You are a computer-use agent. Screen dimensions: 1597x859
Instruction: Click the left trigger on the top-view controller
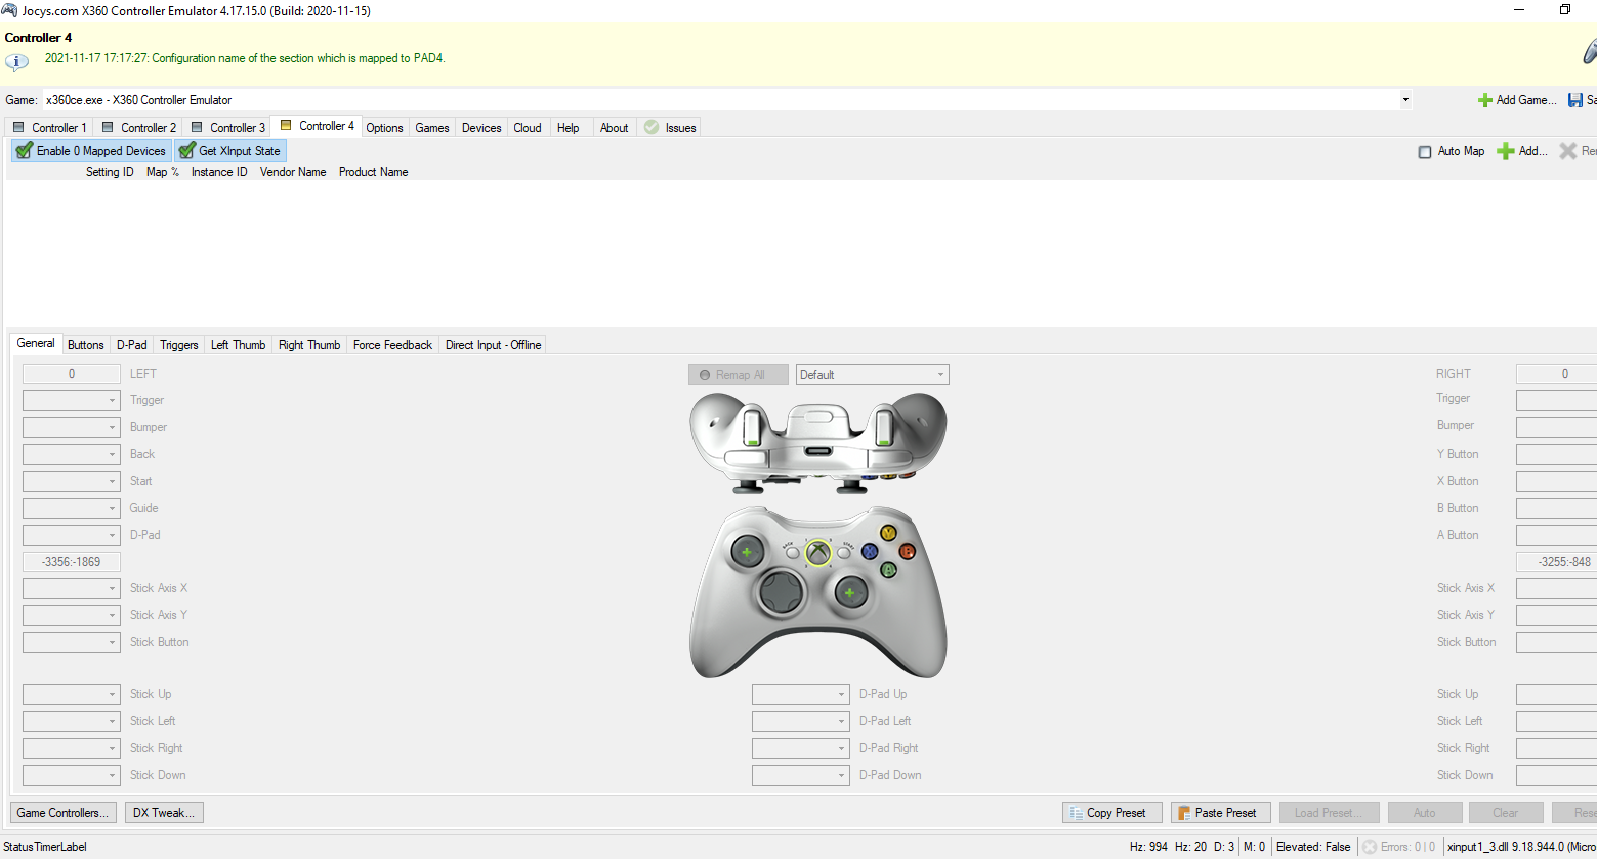[x=752, y=427]
